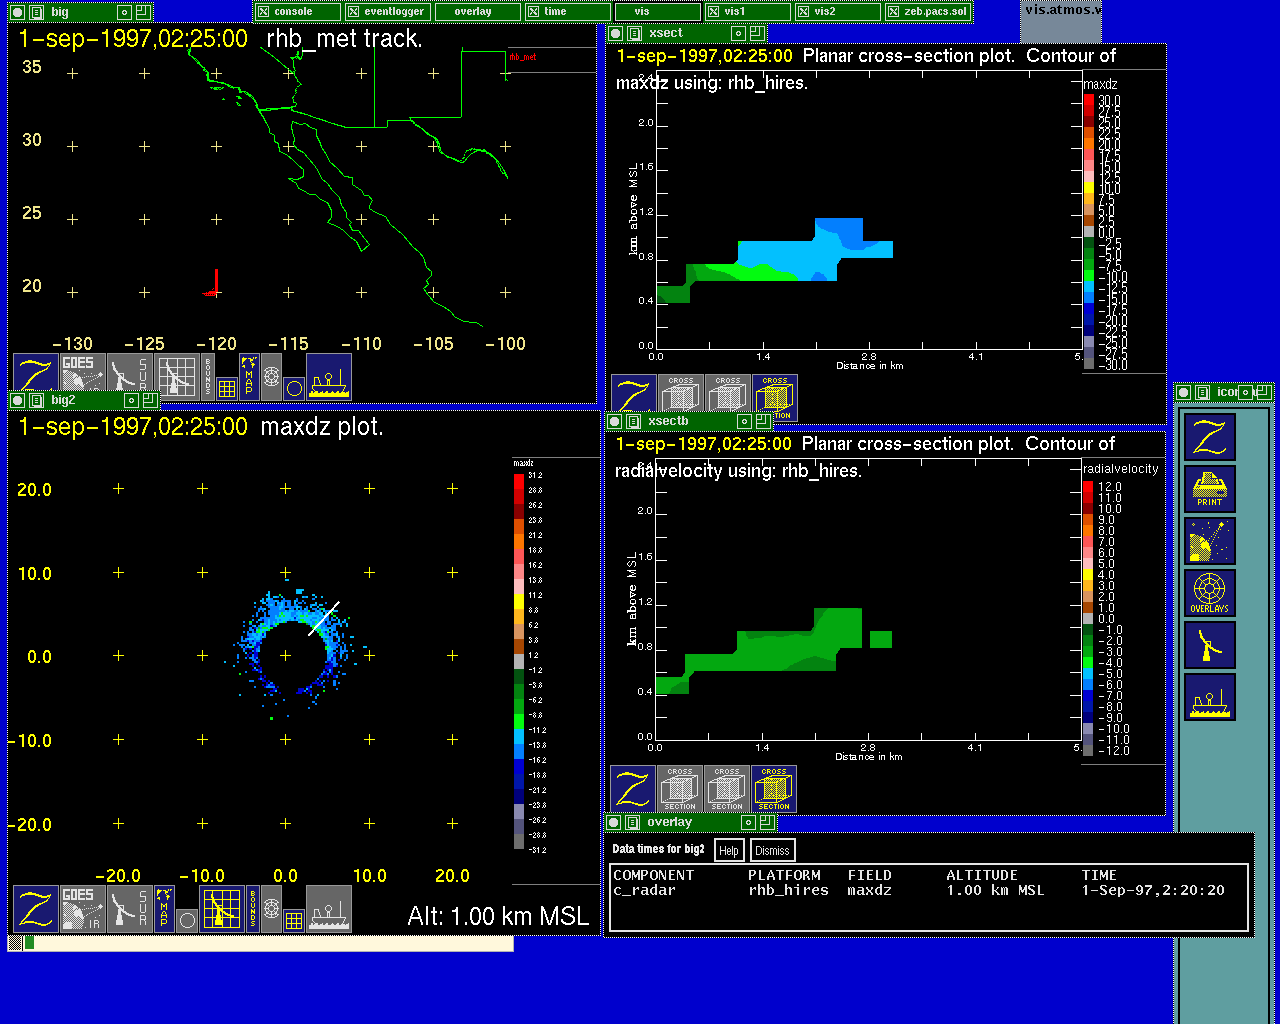
Task: Select the ship icon in the icon panel
Action: (1209, 697)
